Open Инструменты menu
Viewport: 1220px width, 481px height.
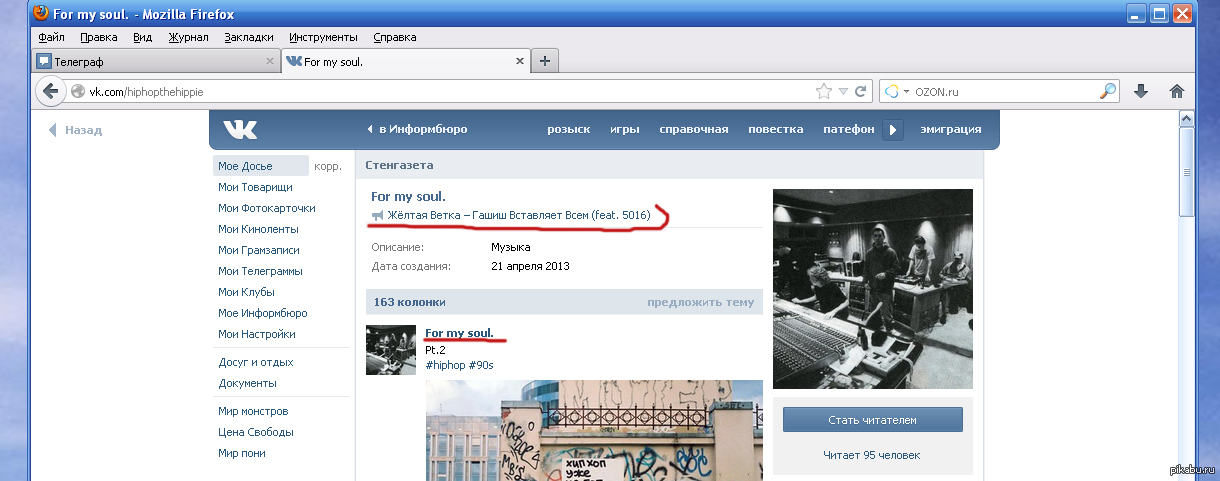[324, 37]
